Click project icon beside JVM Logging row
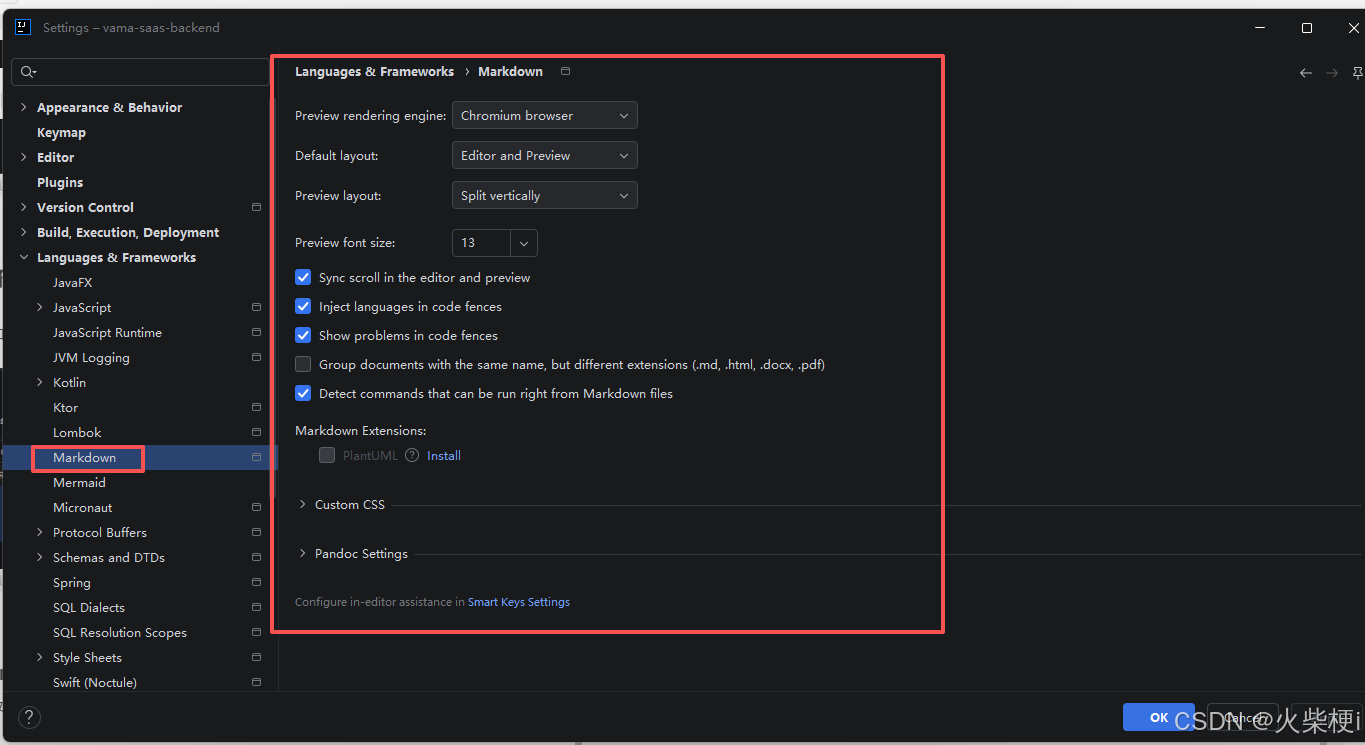The width and height of the screenshot is (1365, 745). click(256, 357)
